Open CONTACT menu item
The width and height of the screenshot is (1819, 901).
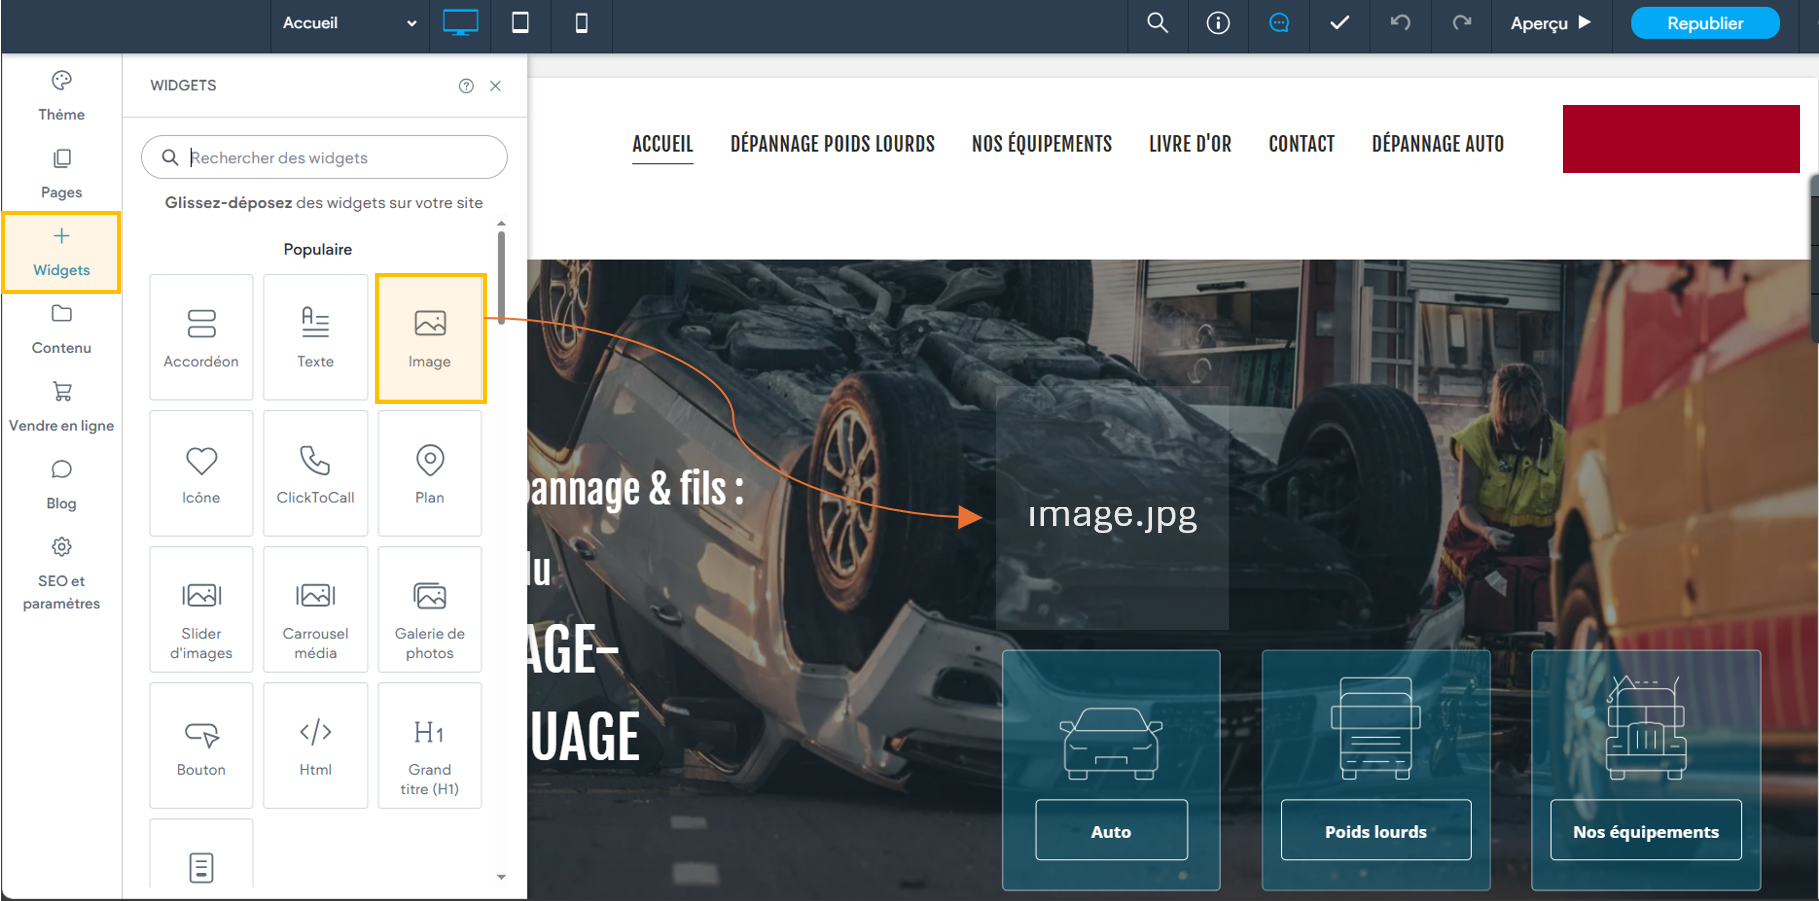point(1301,144)
